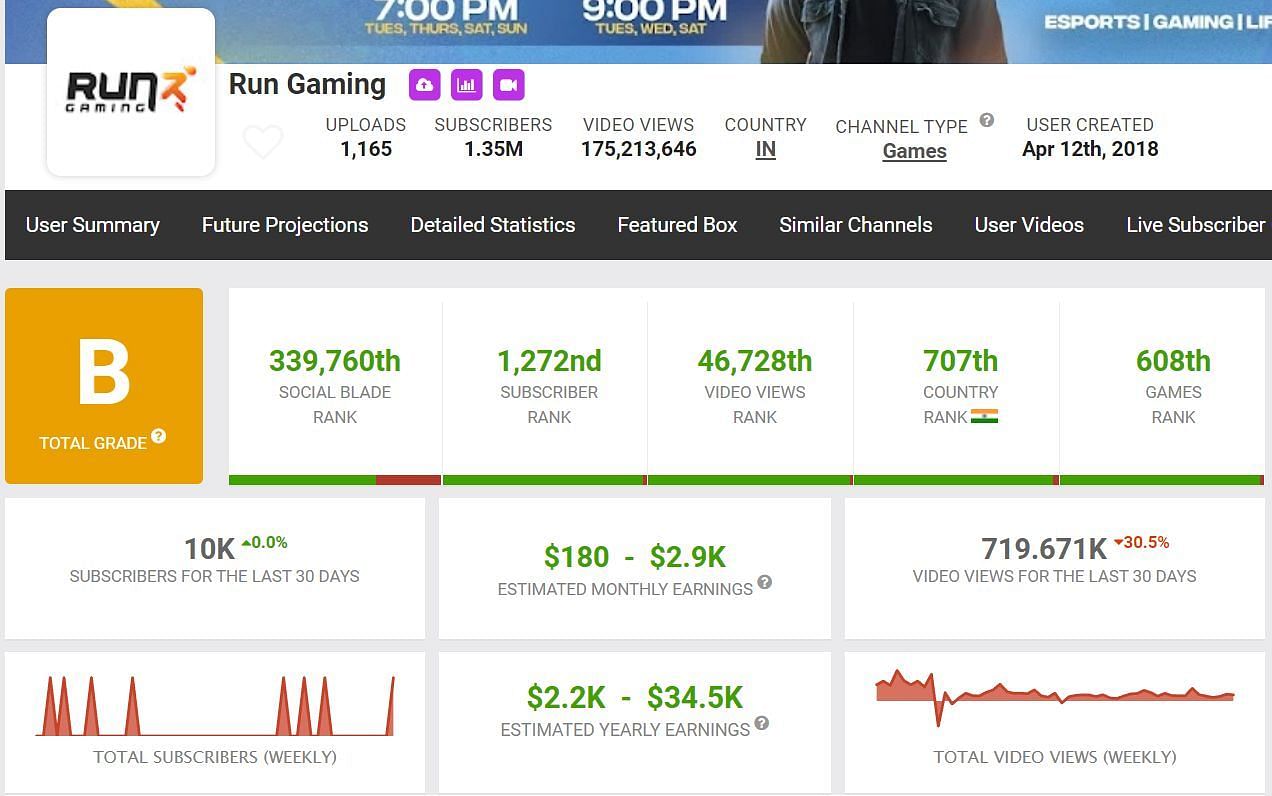Image resolution: width=1272 pixels, height=796 pixels.
Task: Click the 707th country rank value
Action: click(x=961, y=361)
